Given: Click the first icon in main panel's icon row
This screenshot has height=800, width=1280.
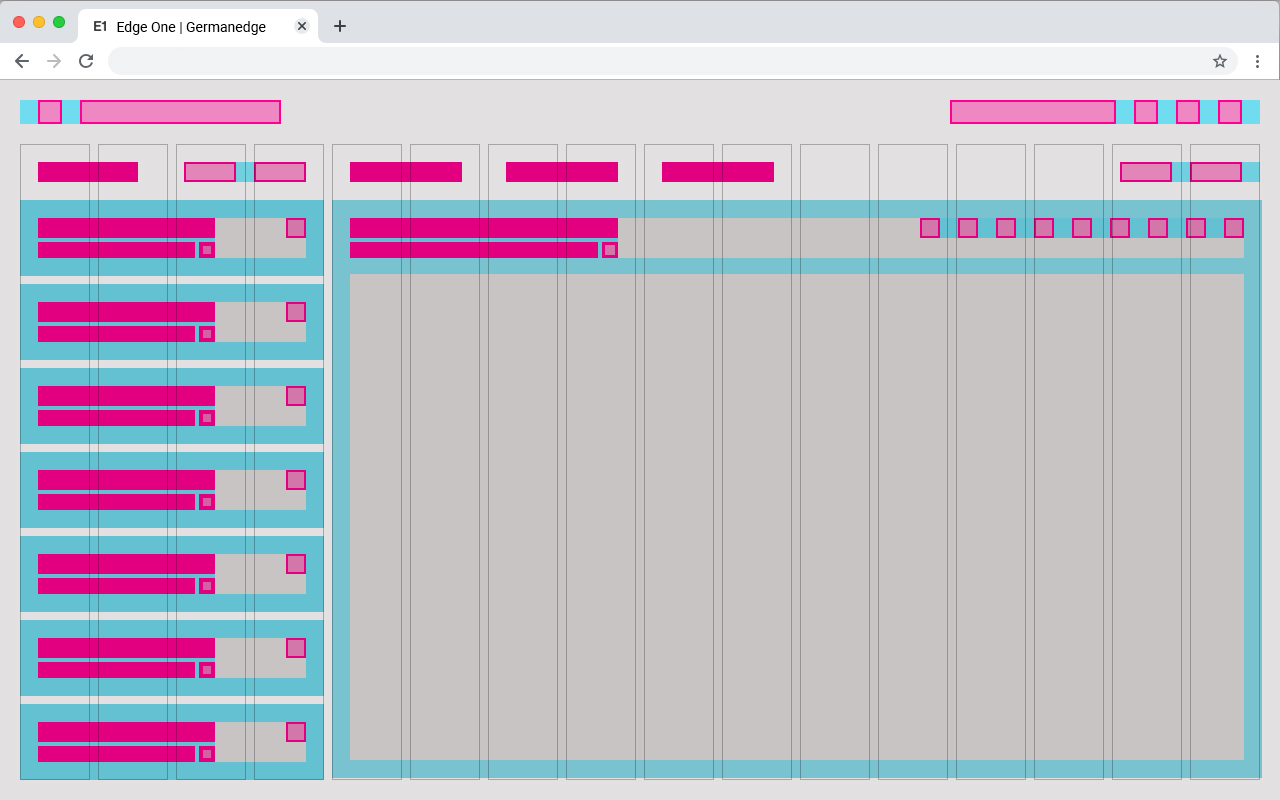Looking at the screenshot, I should [930, 228].
